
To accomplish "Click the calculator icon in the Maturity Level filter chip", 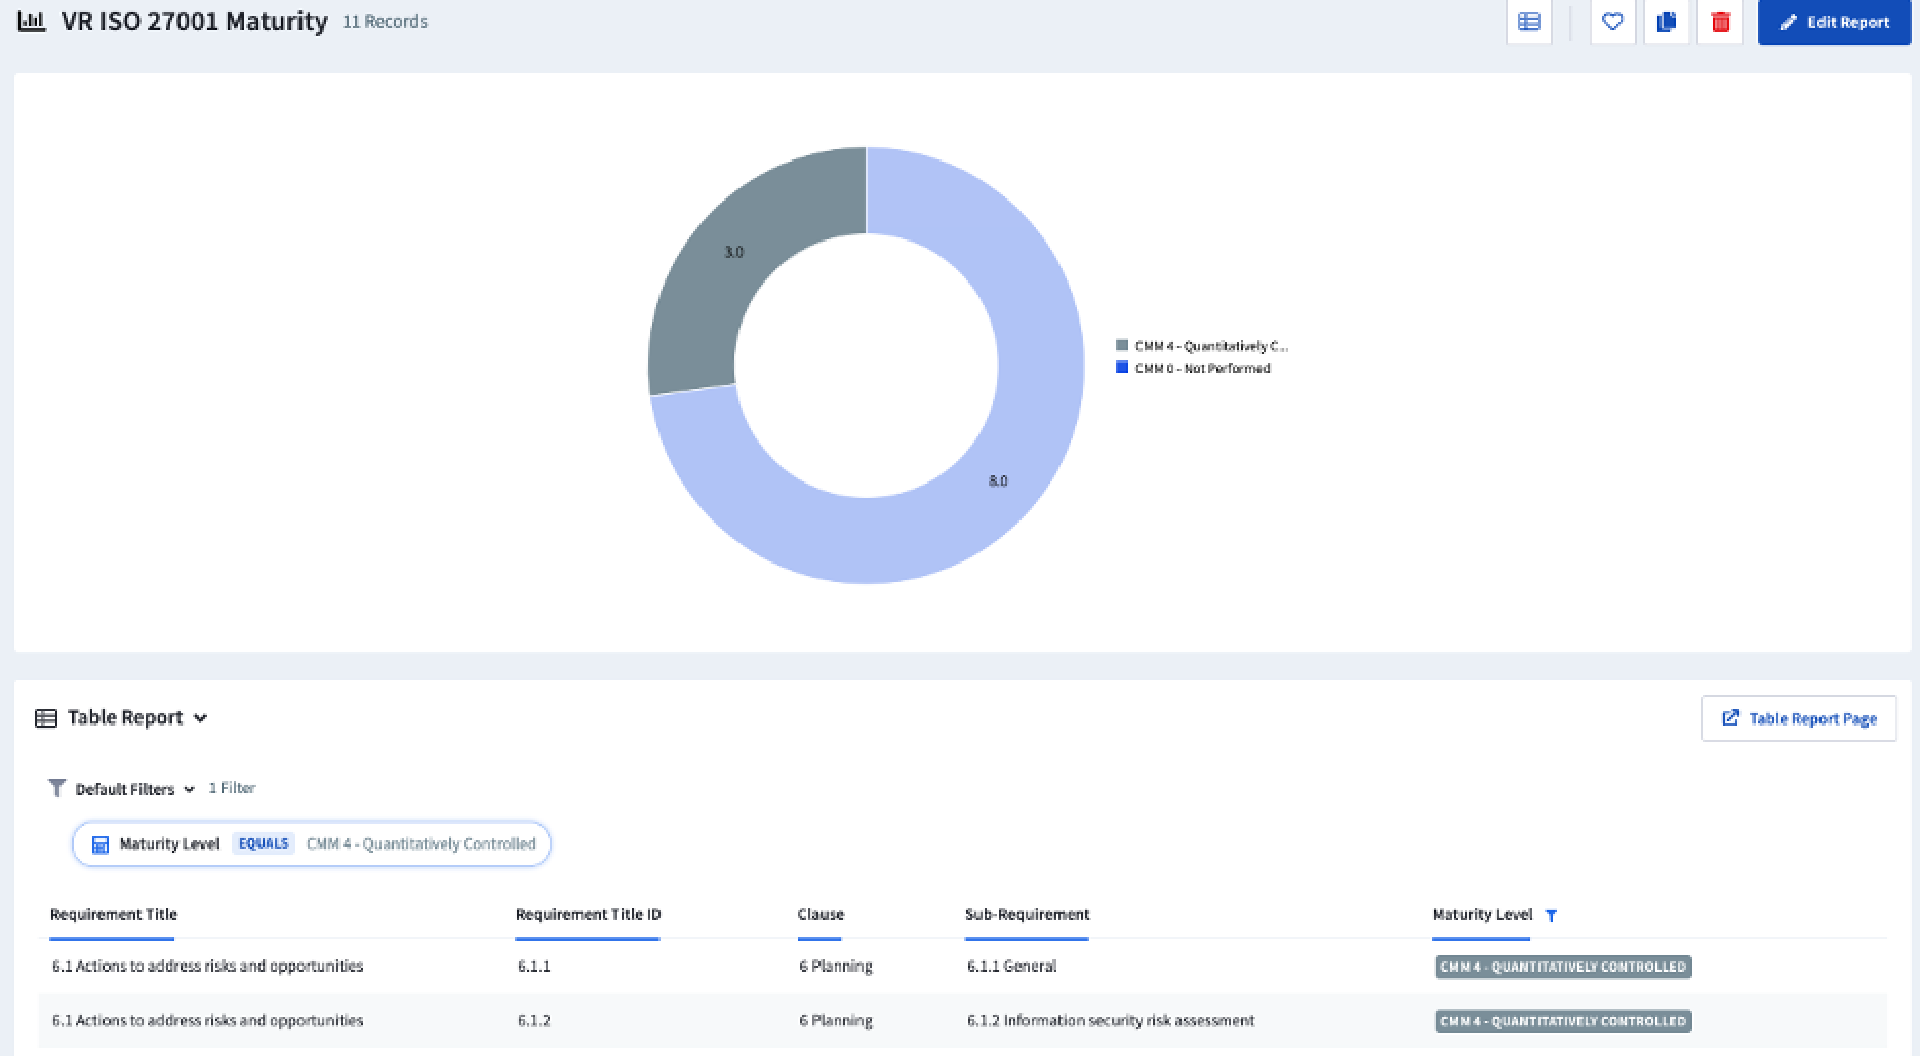I will pos(100,844).
